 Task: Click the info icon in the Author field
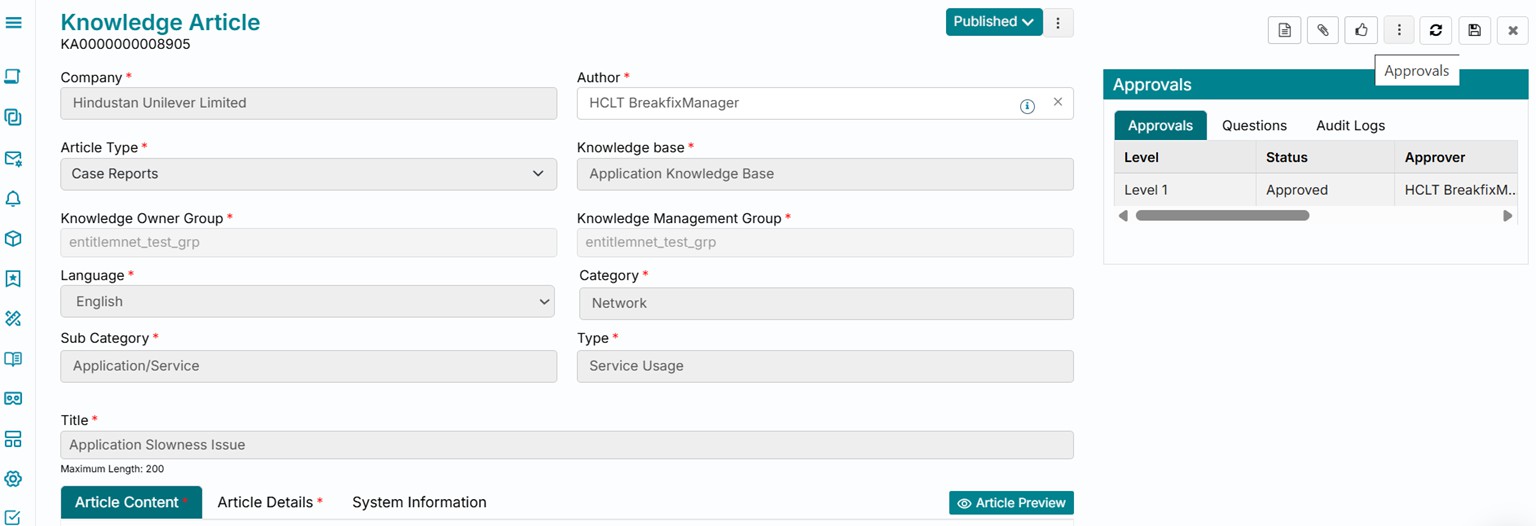[x=1027, y=106]
